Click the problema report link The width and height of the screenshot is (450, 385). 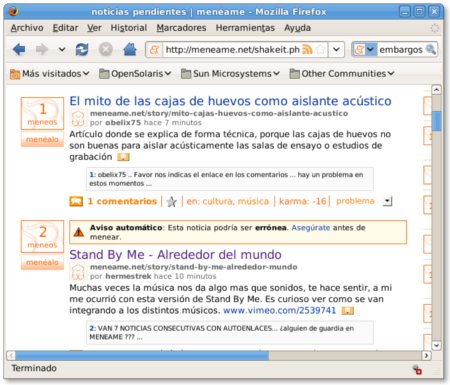coord(355,201)
